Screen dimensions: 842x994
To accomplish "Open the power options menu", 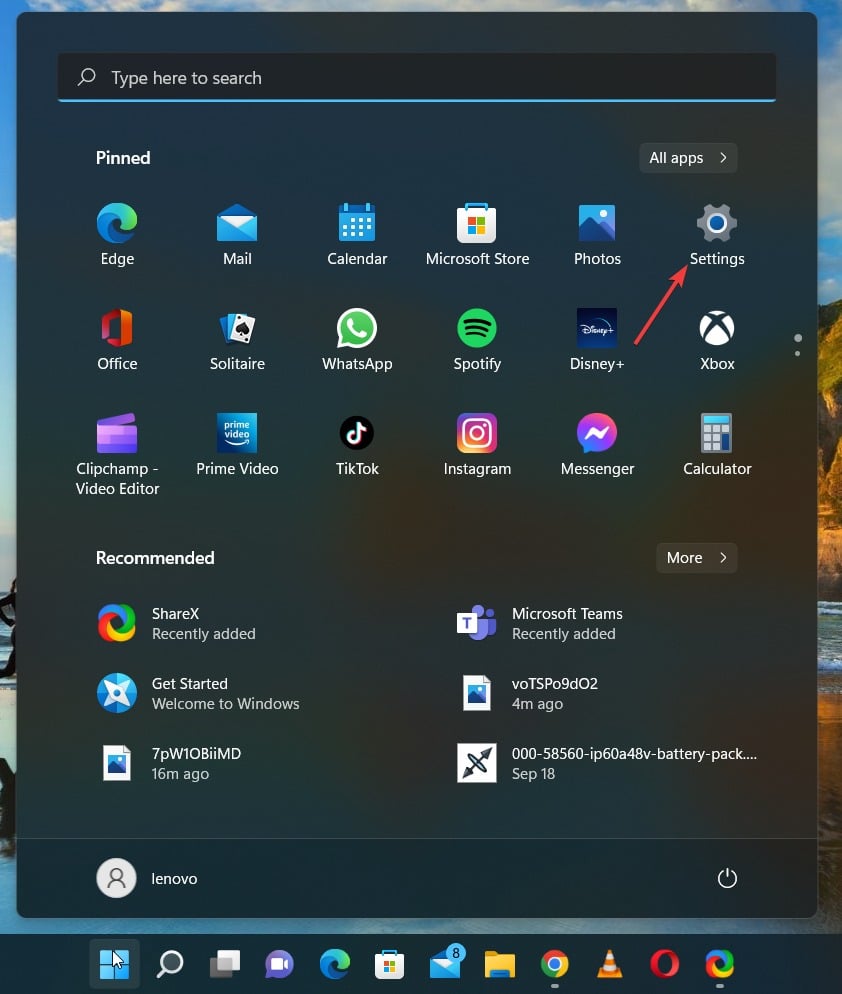I will pyautogui.click(x=727, y=878).
